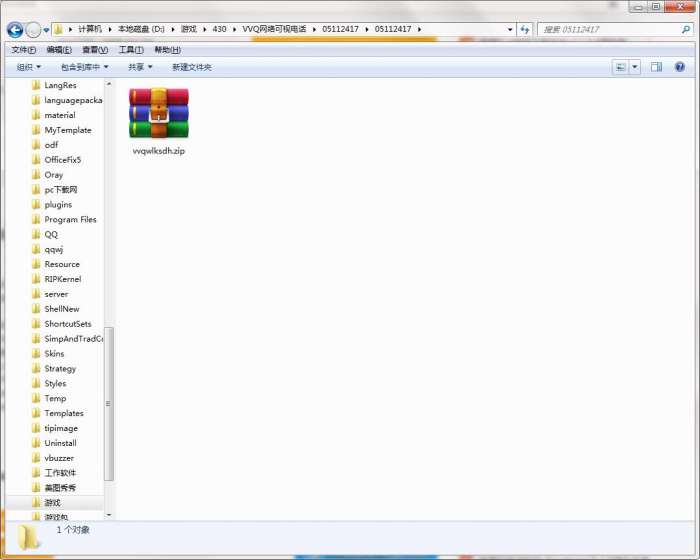The width and height of the screenshot is (700, 560).
Task: Select the Temp folder in tree
Action: pos(49,398)
